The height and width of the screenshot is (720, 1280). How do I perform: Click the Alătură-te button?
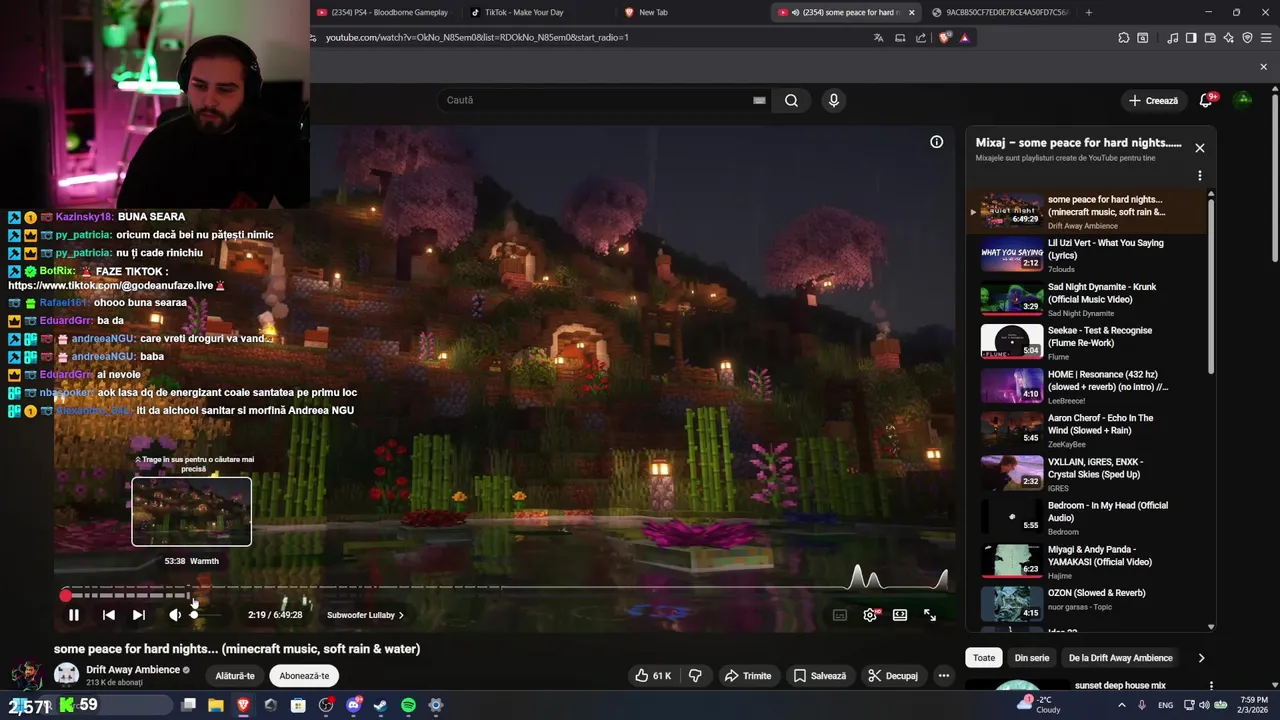[x=235, y=676]
